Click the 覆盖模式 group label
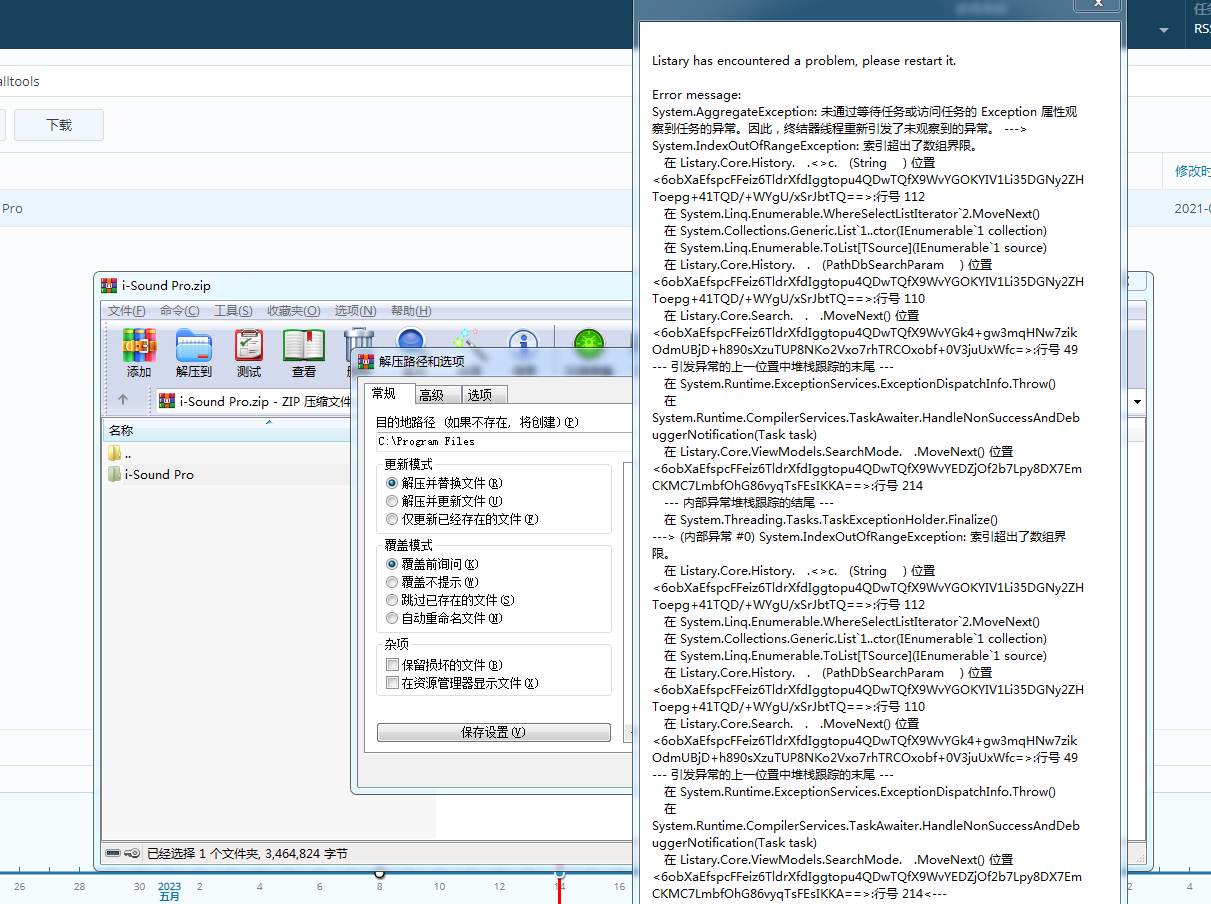 tap(409, 545)
